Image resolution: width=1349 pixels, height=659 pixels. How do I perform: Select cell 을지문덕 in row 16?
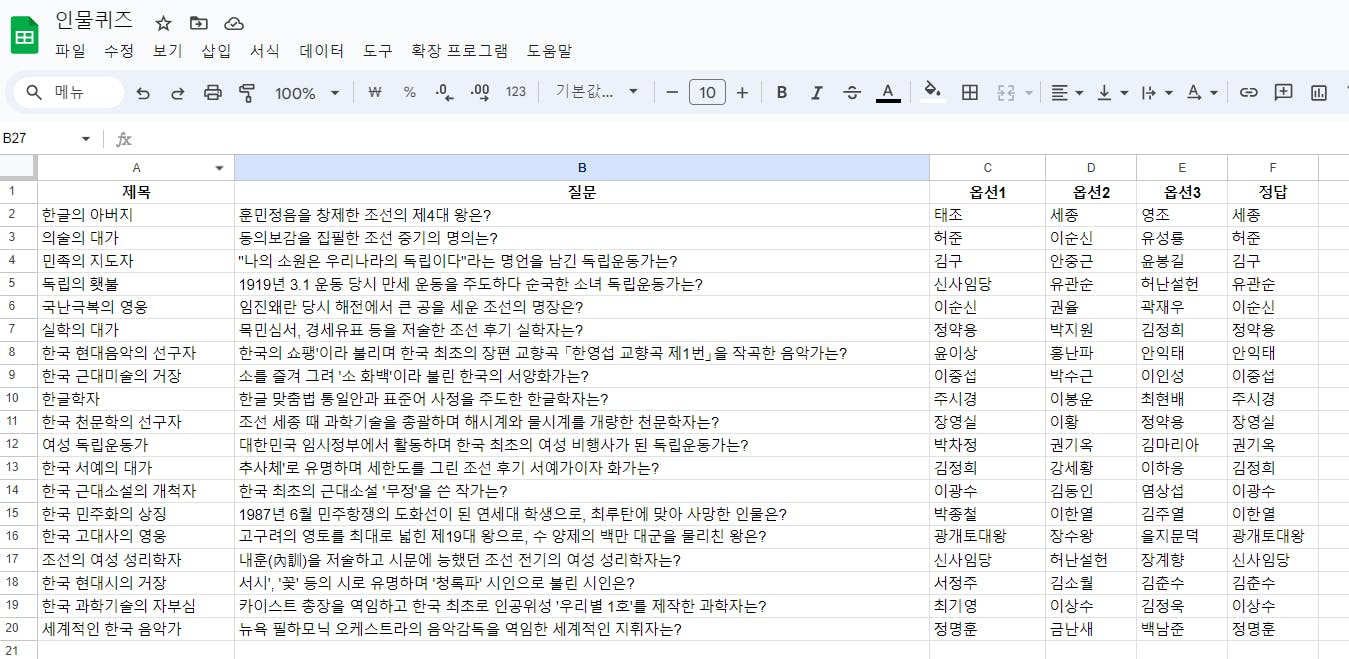1182,537
